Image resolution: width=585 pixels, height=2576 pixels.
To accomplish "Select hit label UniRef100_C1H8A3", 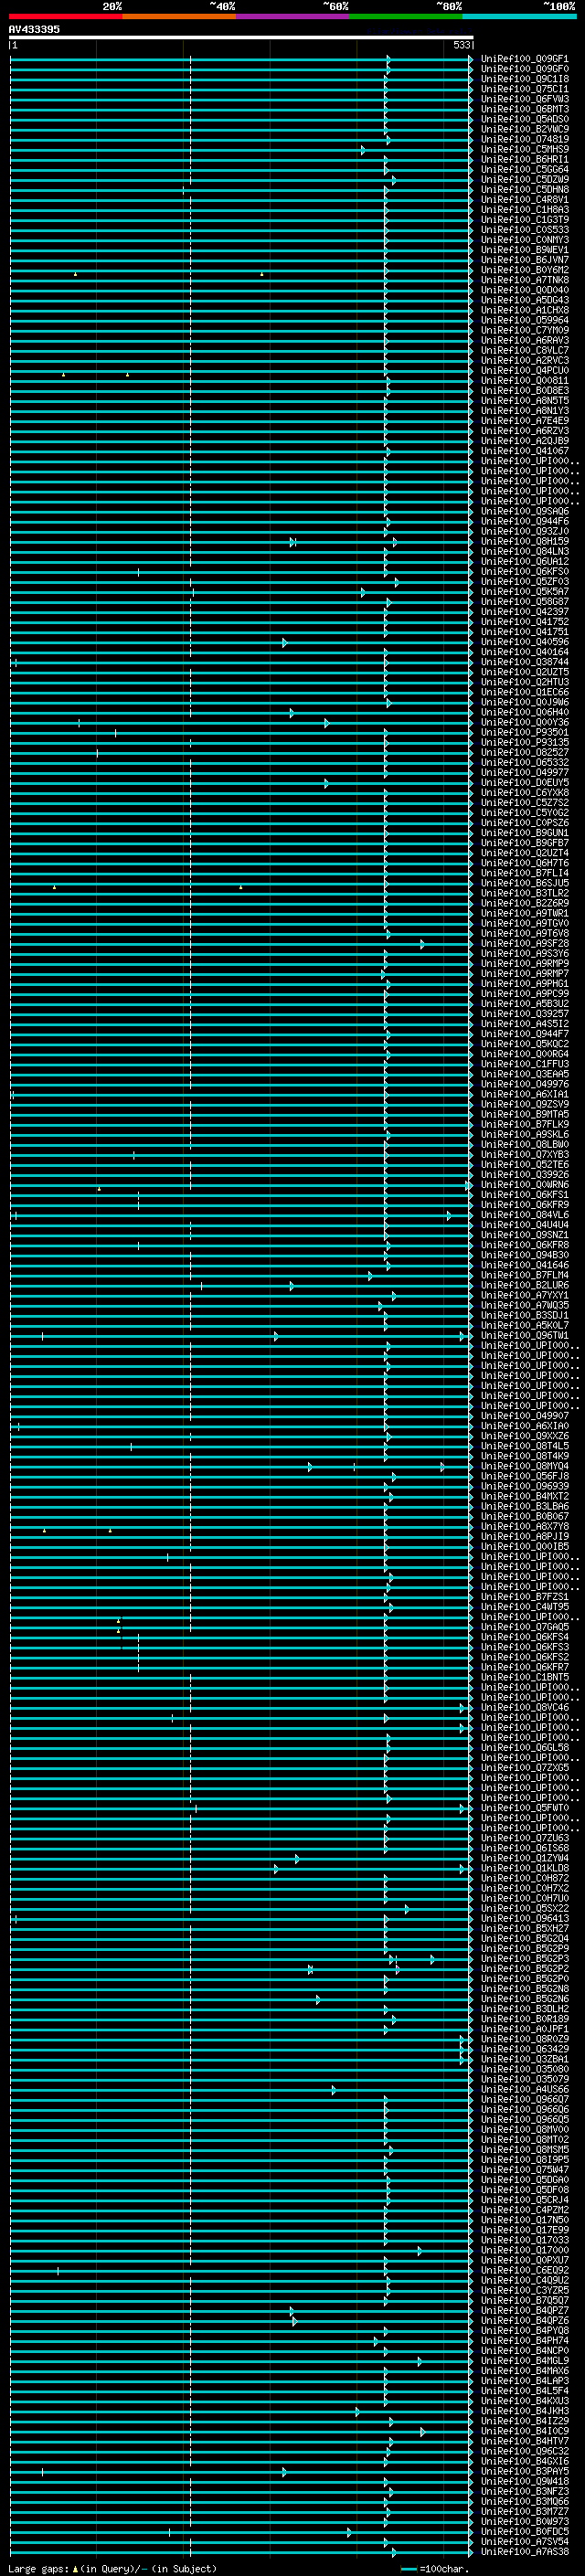I will (525, 209).
